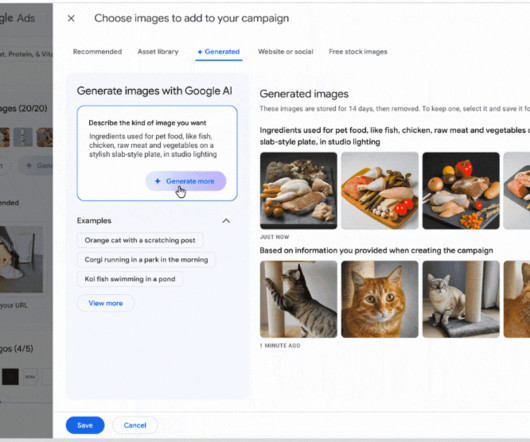Select the orange cat close-up image
The image size is (530, 442).
click(380, 299)
